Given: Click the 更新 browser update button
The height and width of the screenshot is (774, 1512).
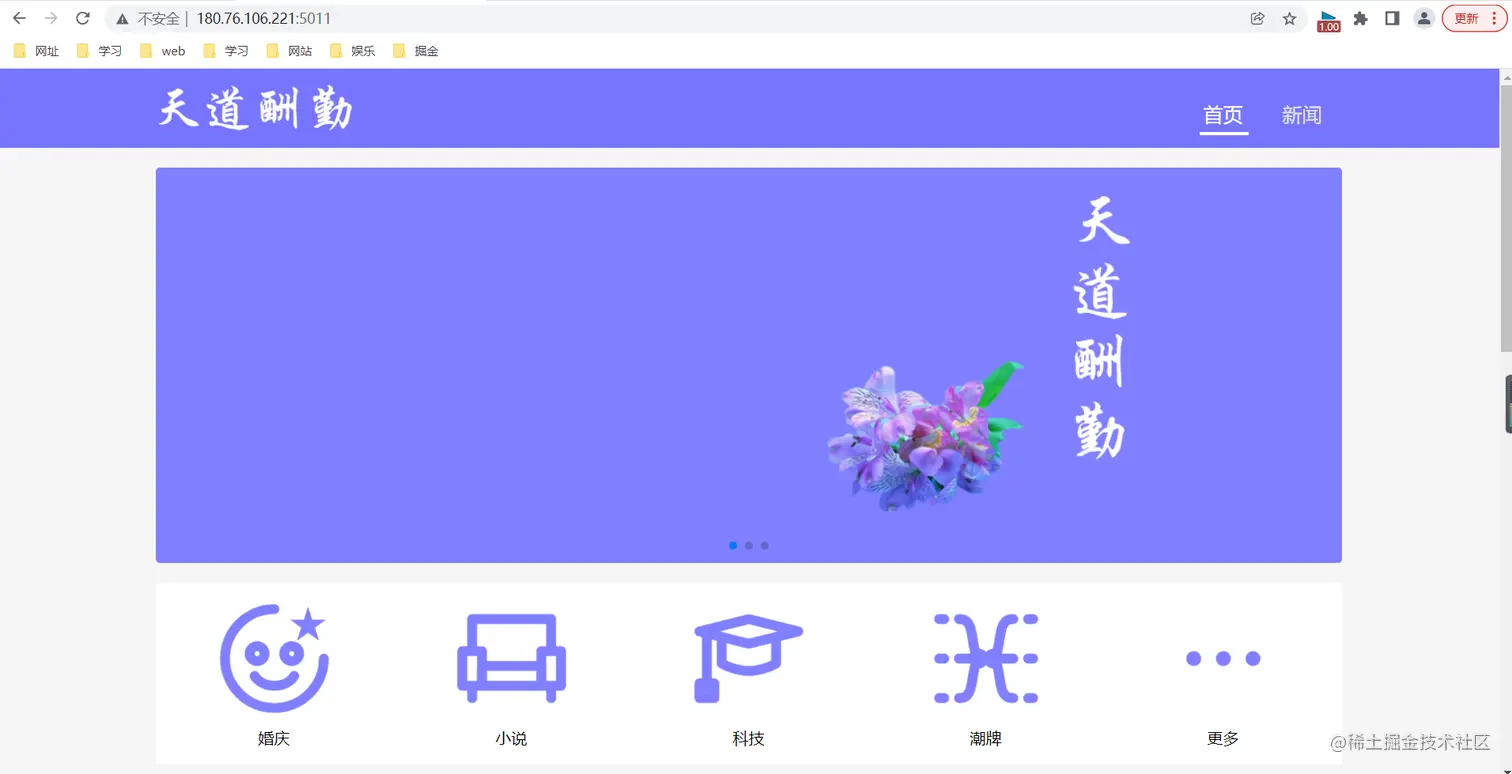Looking at the screenshot, I should coord(1466,18).
